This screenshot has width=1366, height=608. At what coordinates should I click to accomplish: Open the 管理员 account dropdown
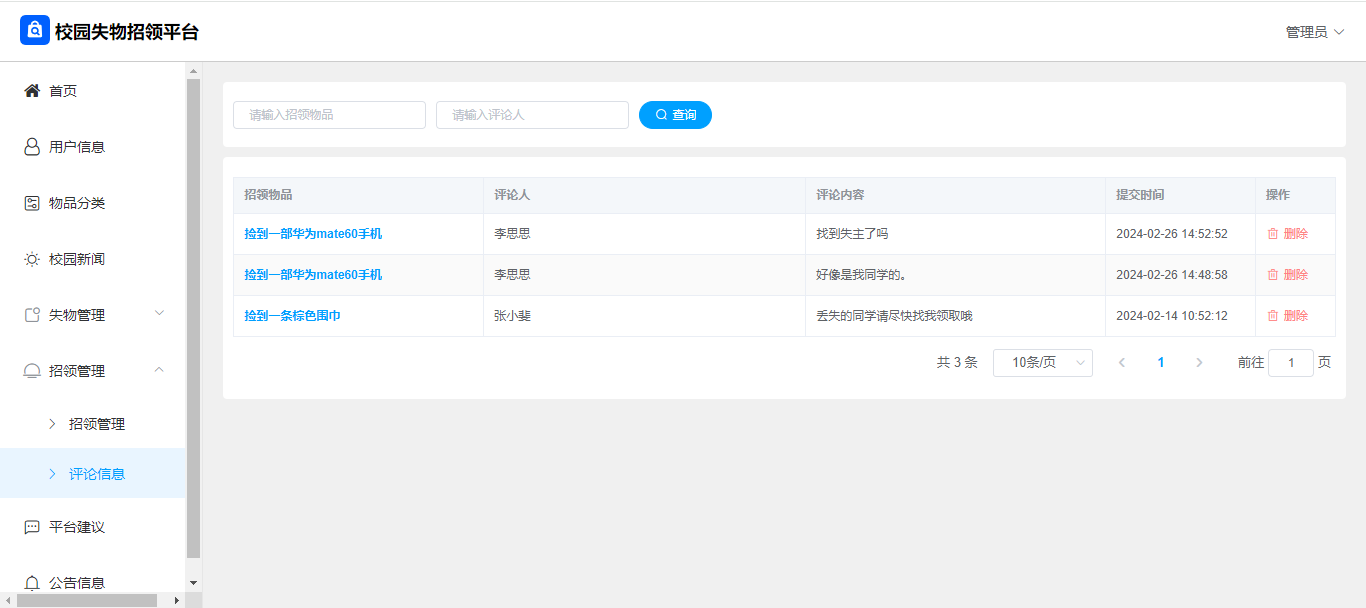coord(1314,32)
